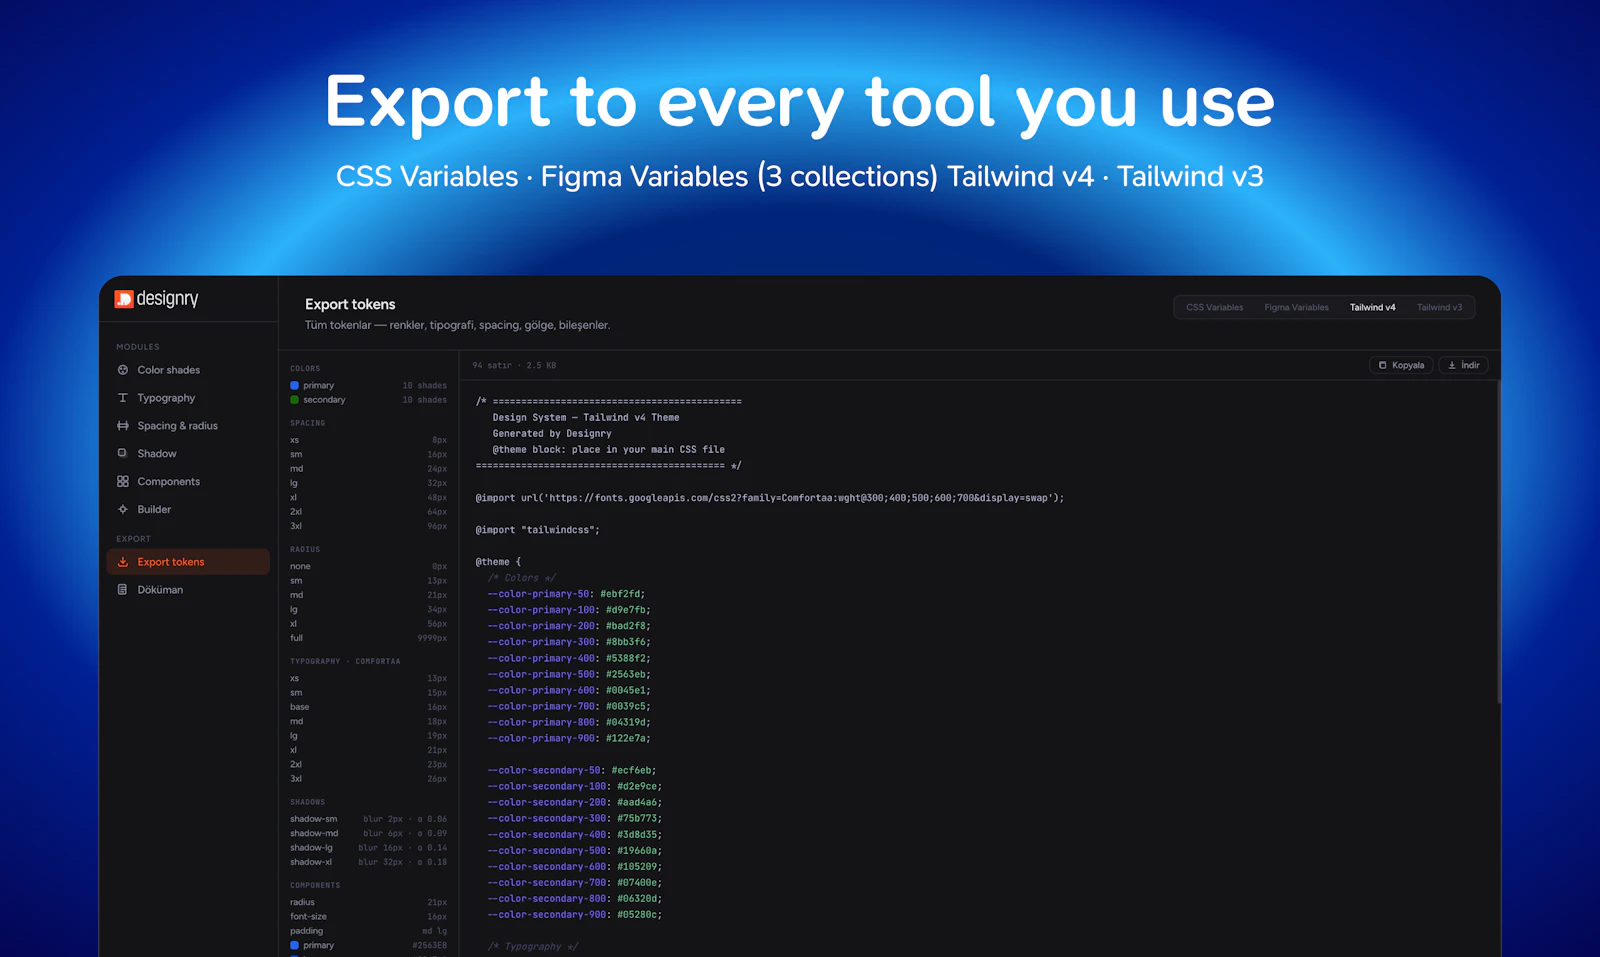Click the İndir download button
Screen dimensions: 1600x957
pyautogui.click(x=1463, y=365)
